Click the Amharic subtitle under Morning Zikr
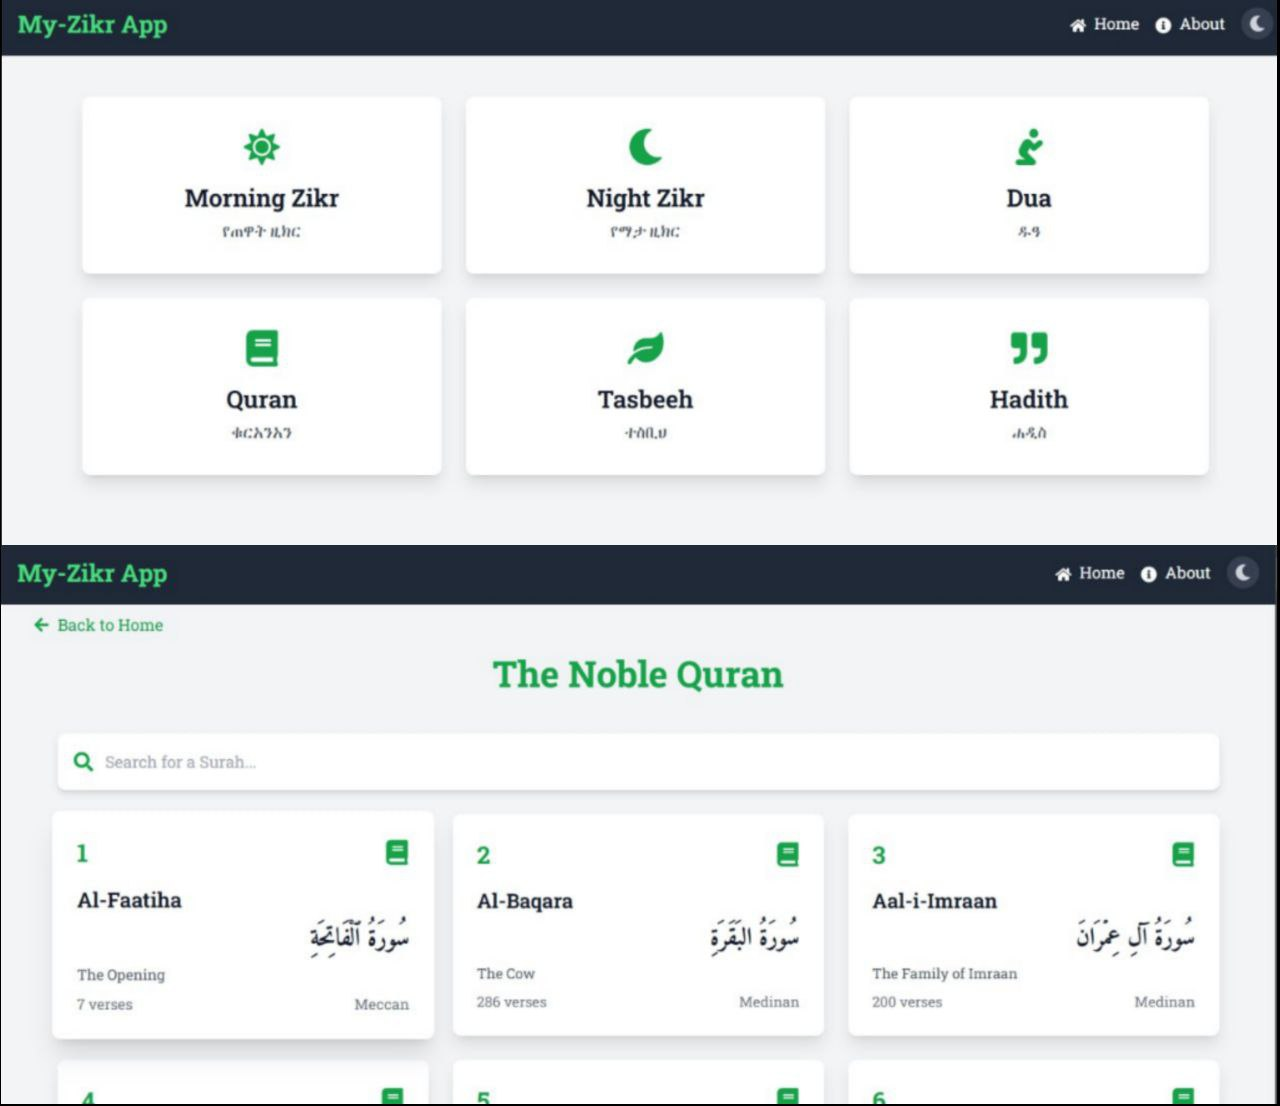Viewport: 1280px width, 1106px height. point(261,232)
